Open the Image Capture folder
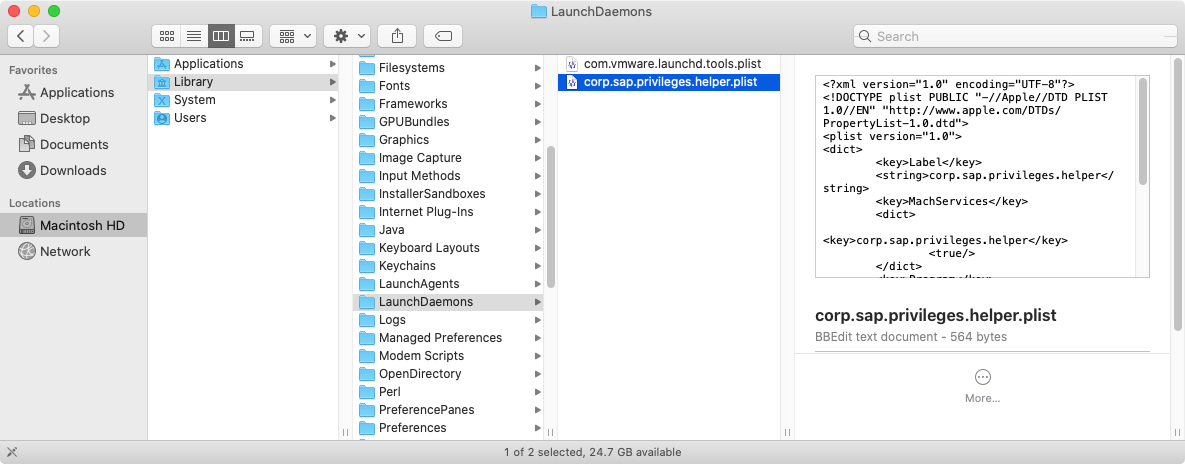 tap(449, 158)
